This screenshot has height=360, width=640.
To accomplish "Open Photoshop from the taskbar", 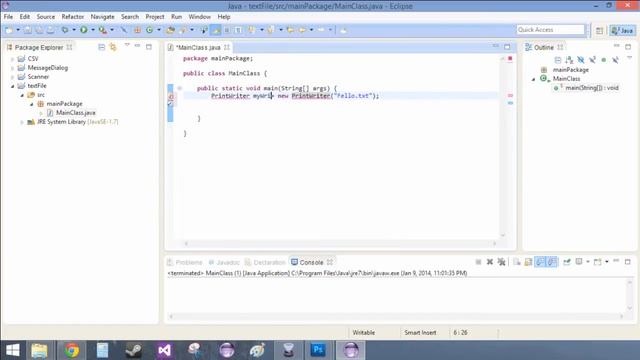I will click(318, 350).
